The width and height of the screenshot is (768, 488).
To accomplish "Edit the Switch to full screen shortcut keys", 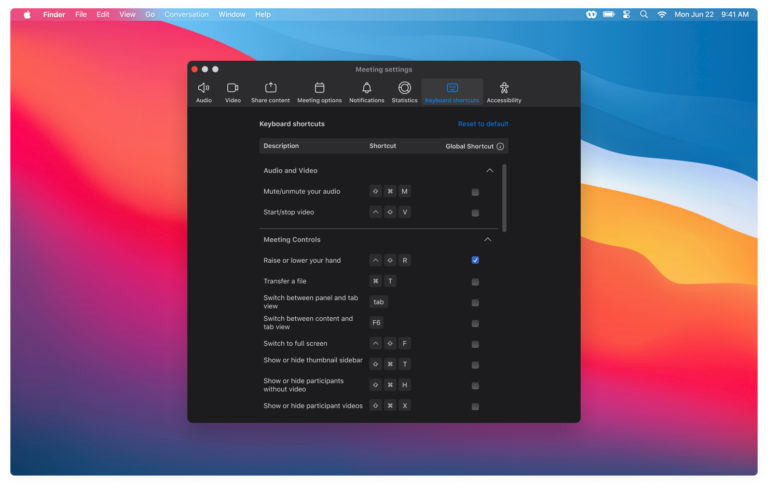I will pos(390,343).
